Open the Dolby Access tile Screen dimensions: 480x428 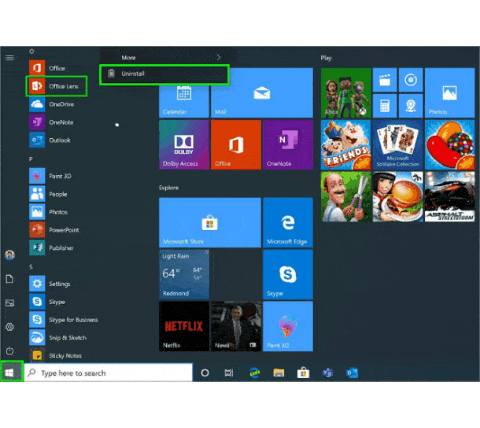184,145
